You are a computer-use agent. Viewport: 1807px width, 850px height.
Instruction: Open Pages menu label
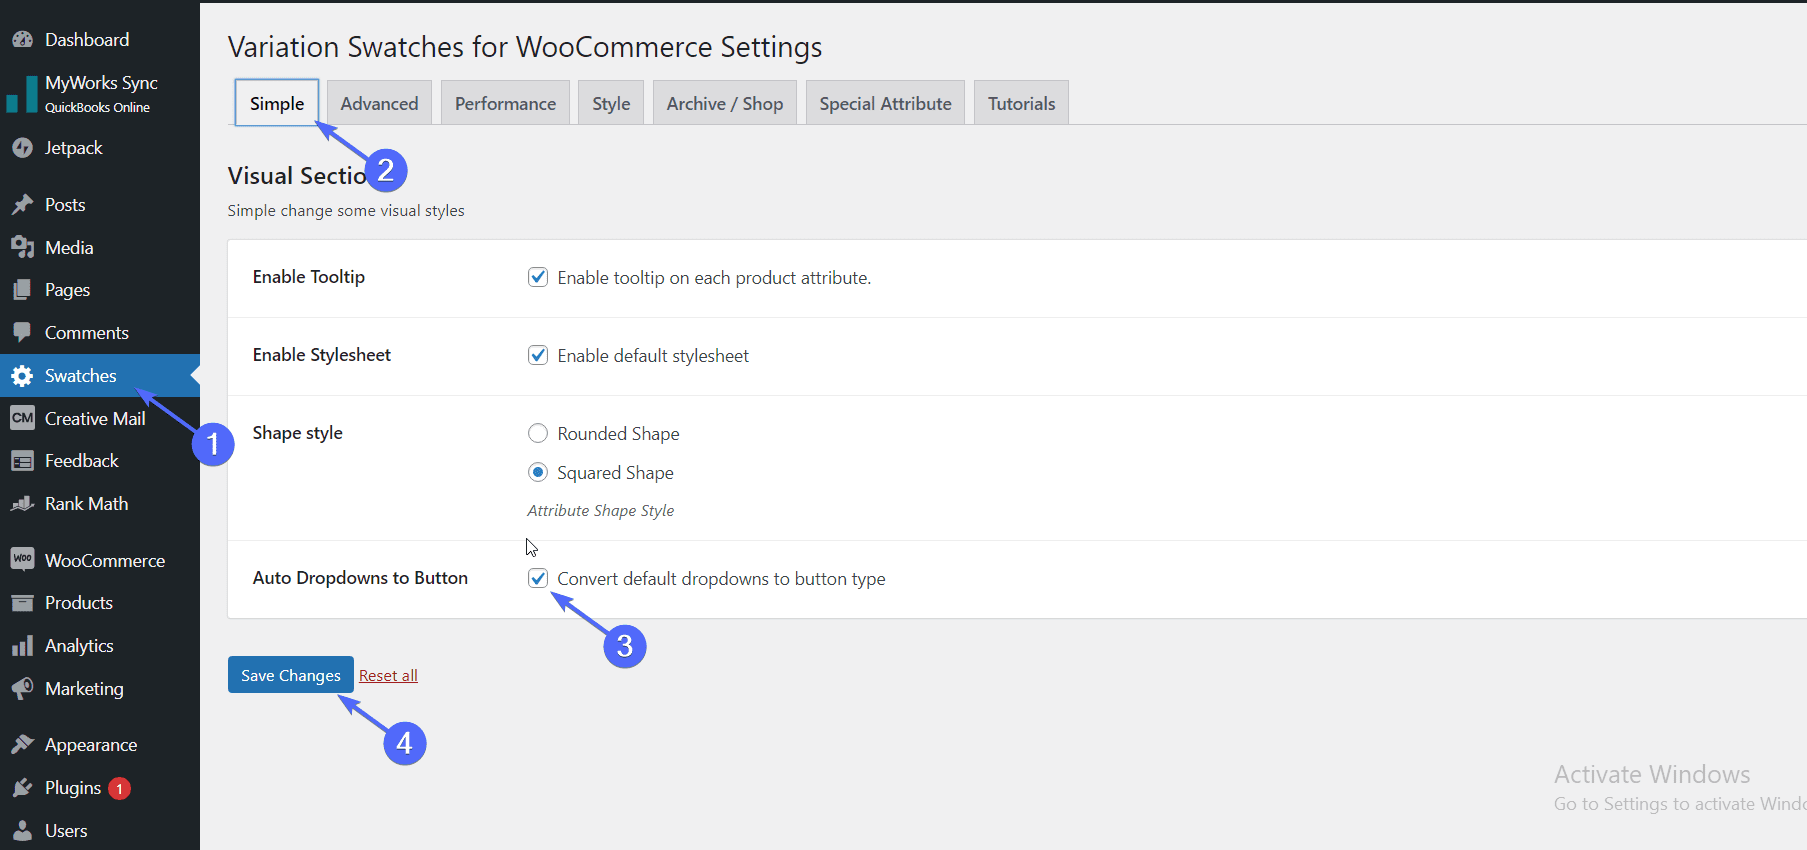point(67,290)
